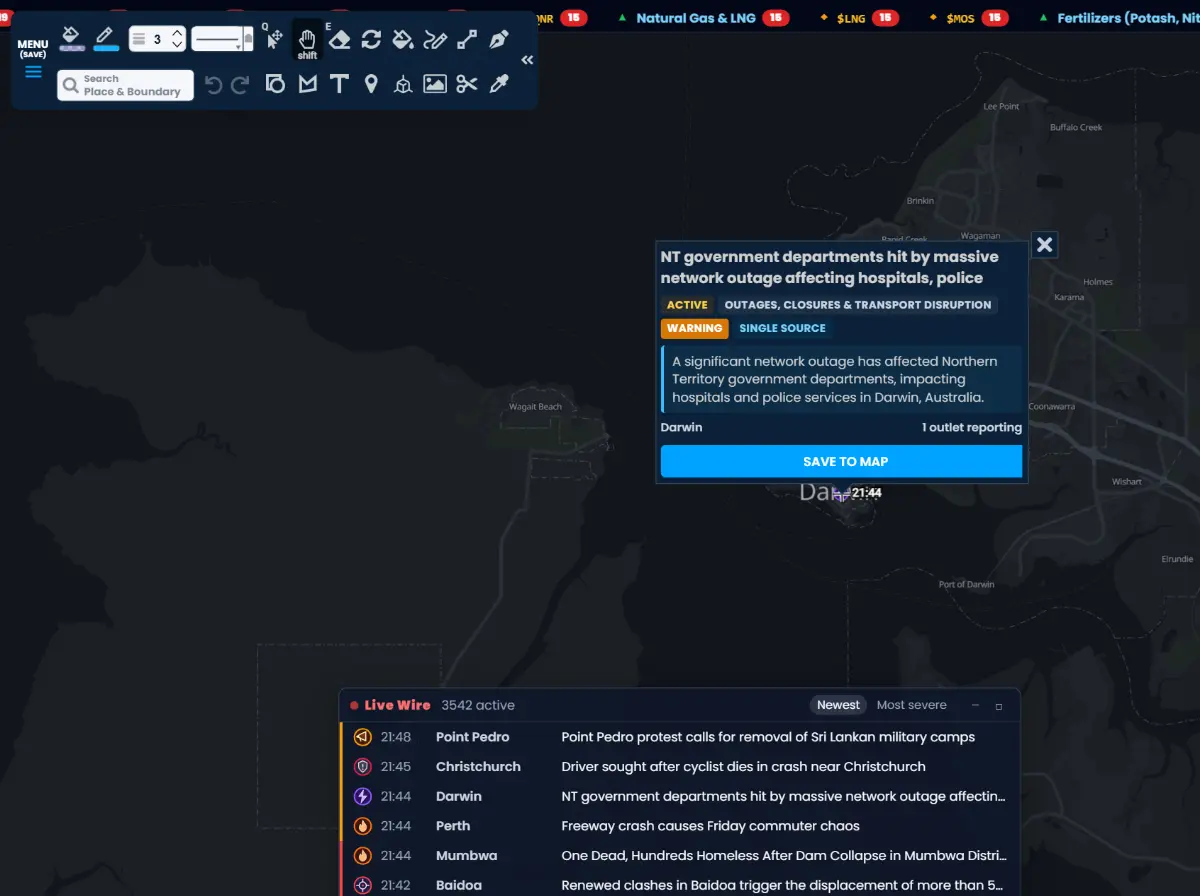1200x896 pixels.
Task: Open the line style dropdown
Action: 222,39
